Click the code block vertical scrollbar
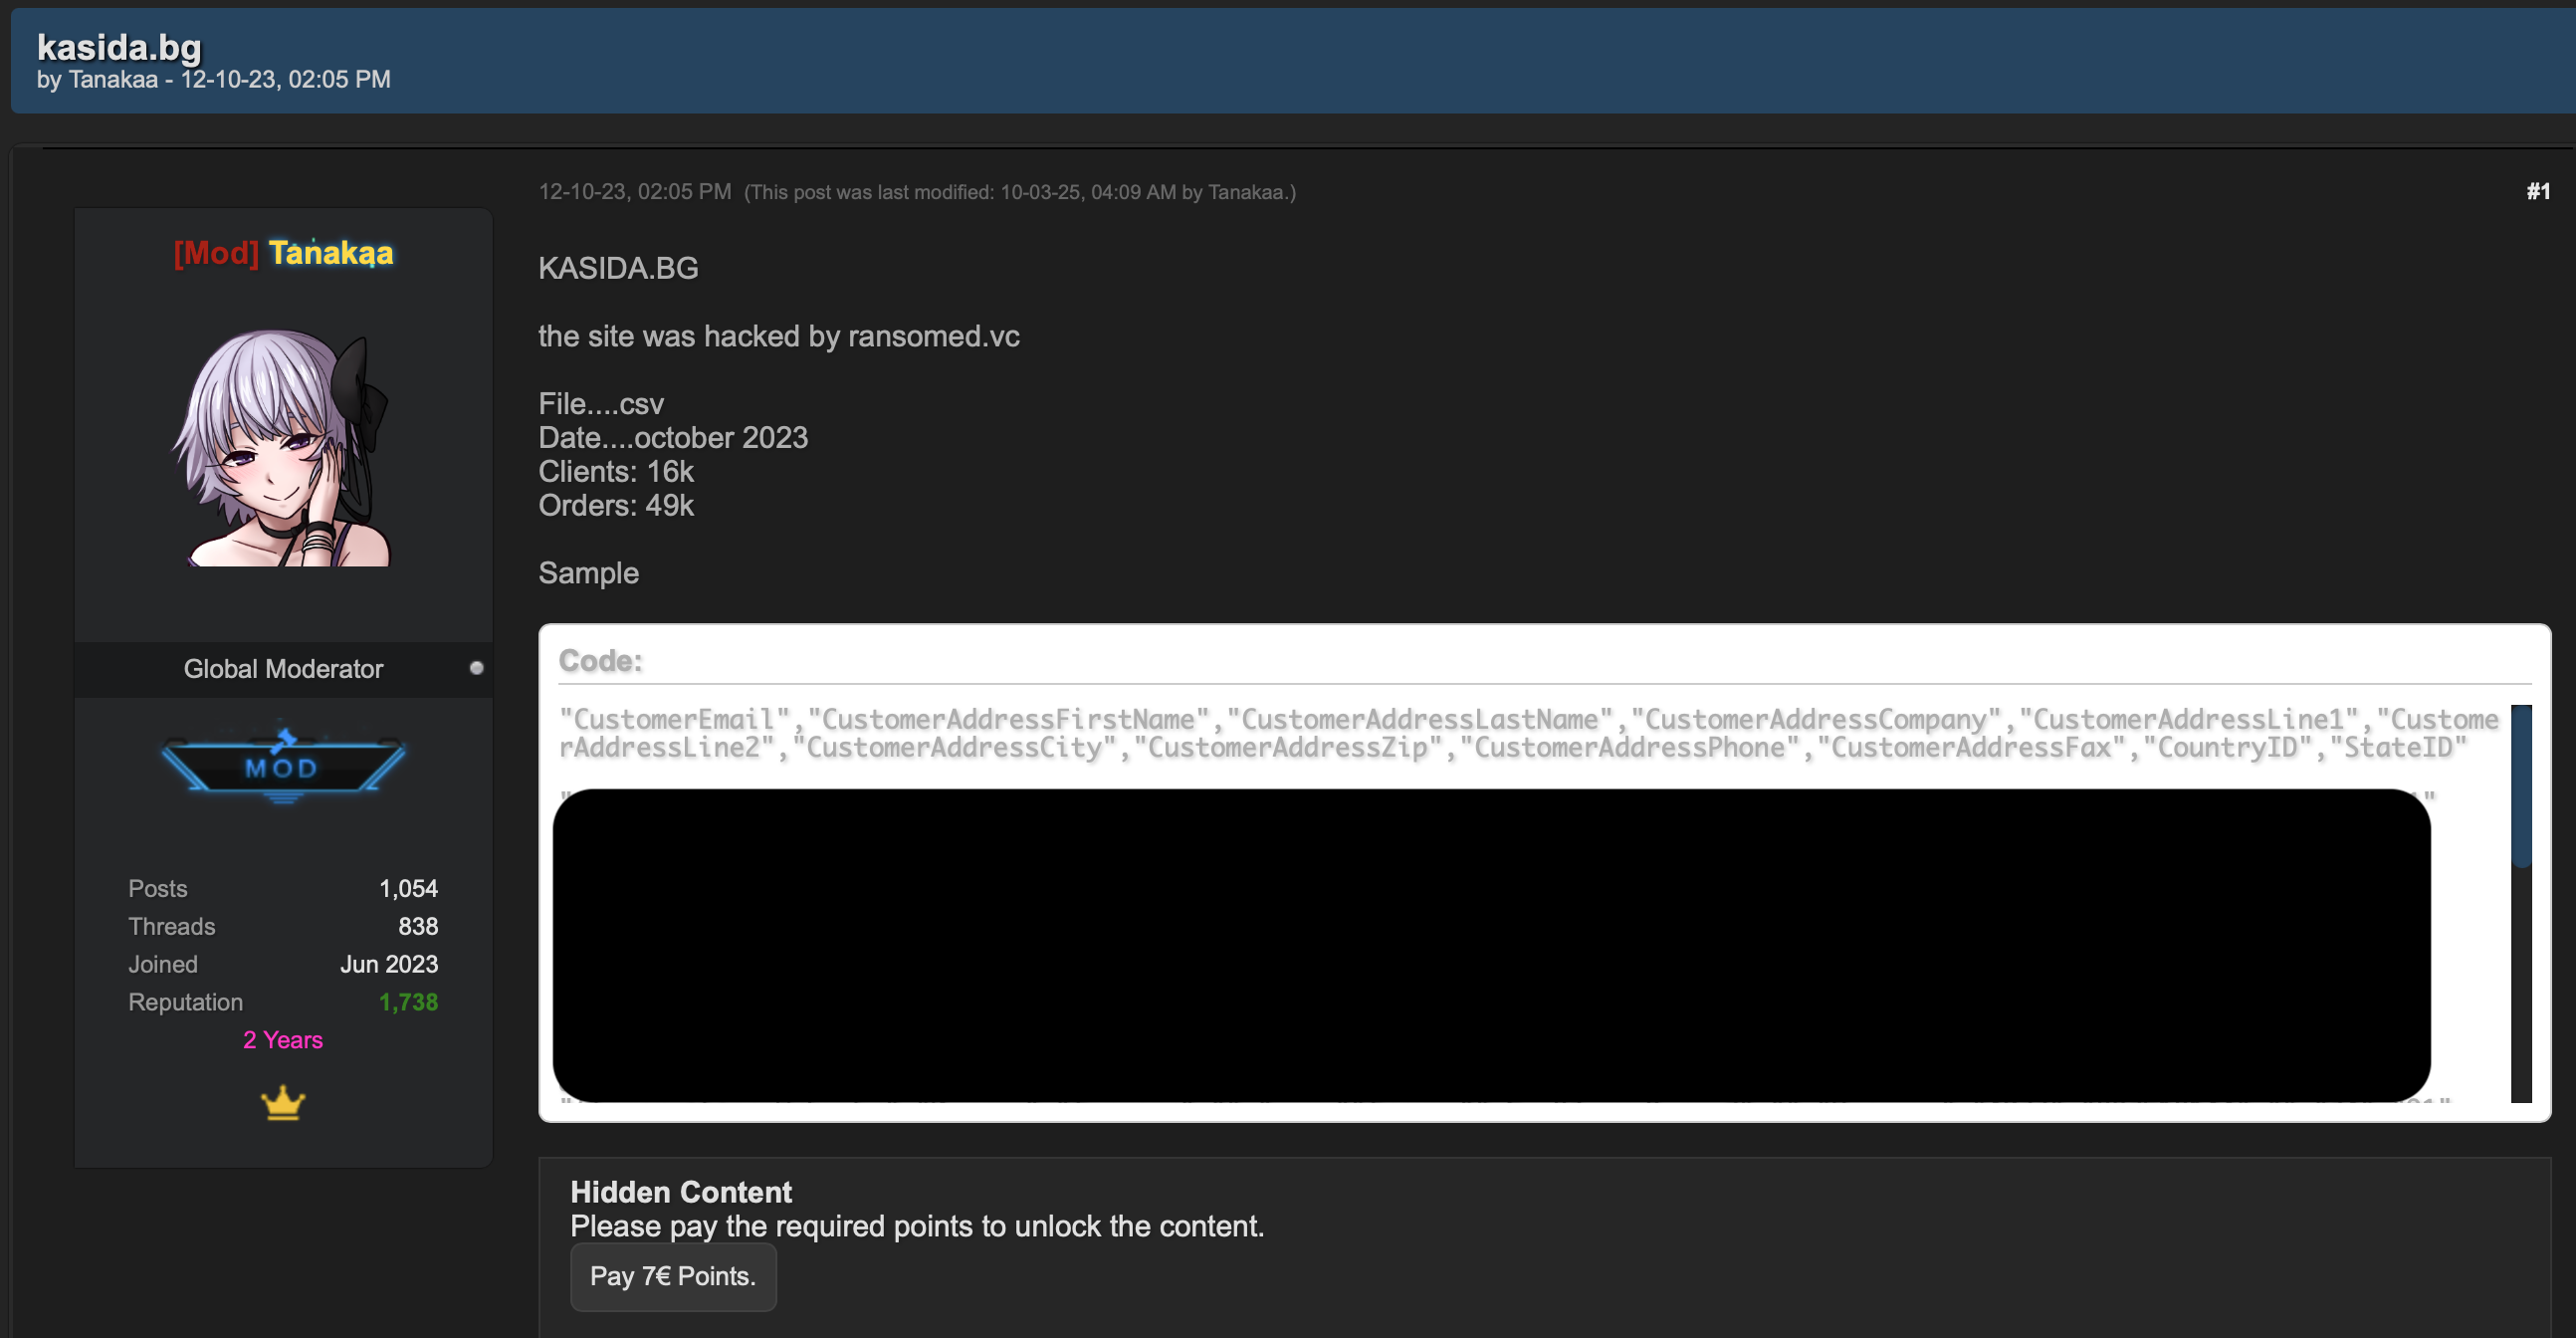 click(x=2521, y=903)
